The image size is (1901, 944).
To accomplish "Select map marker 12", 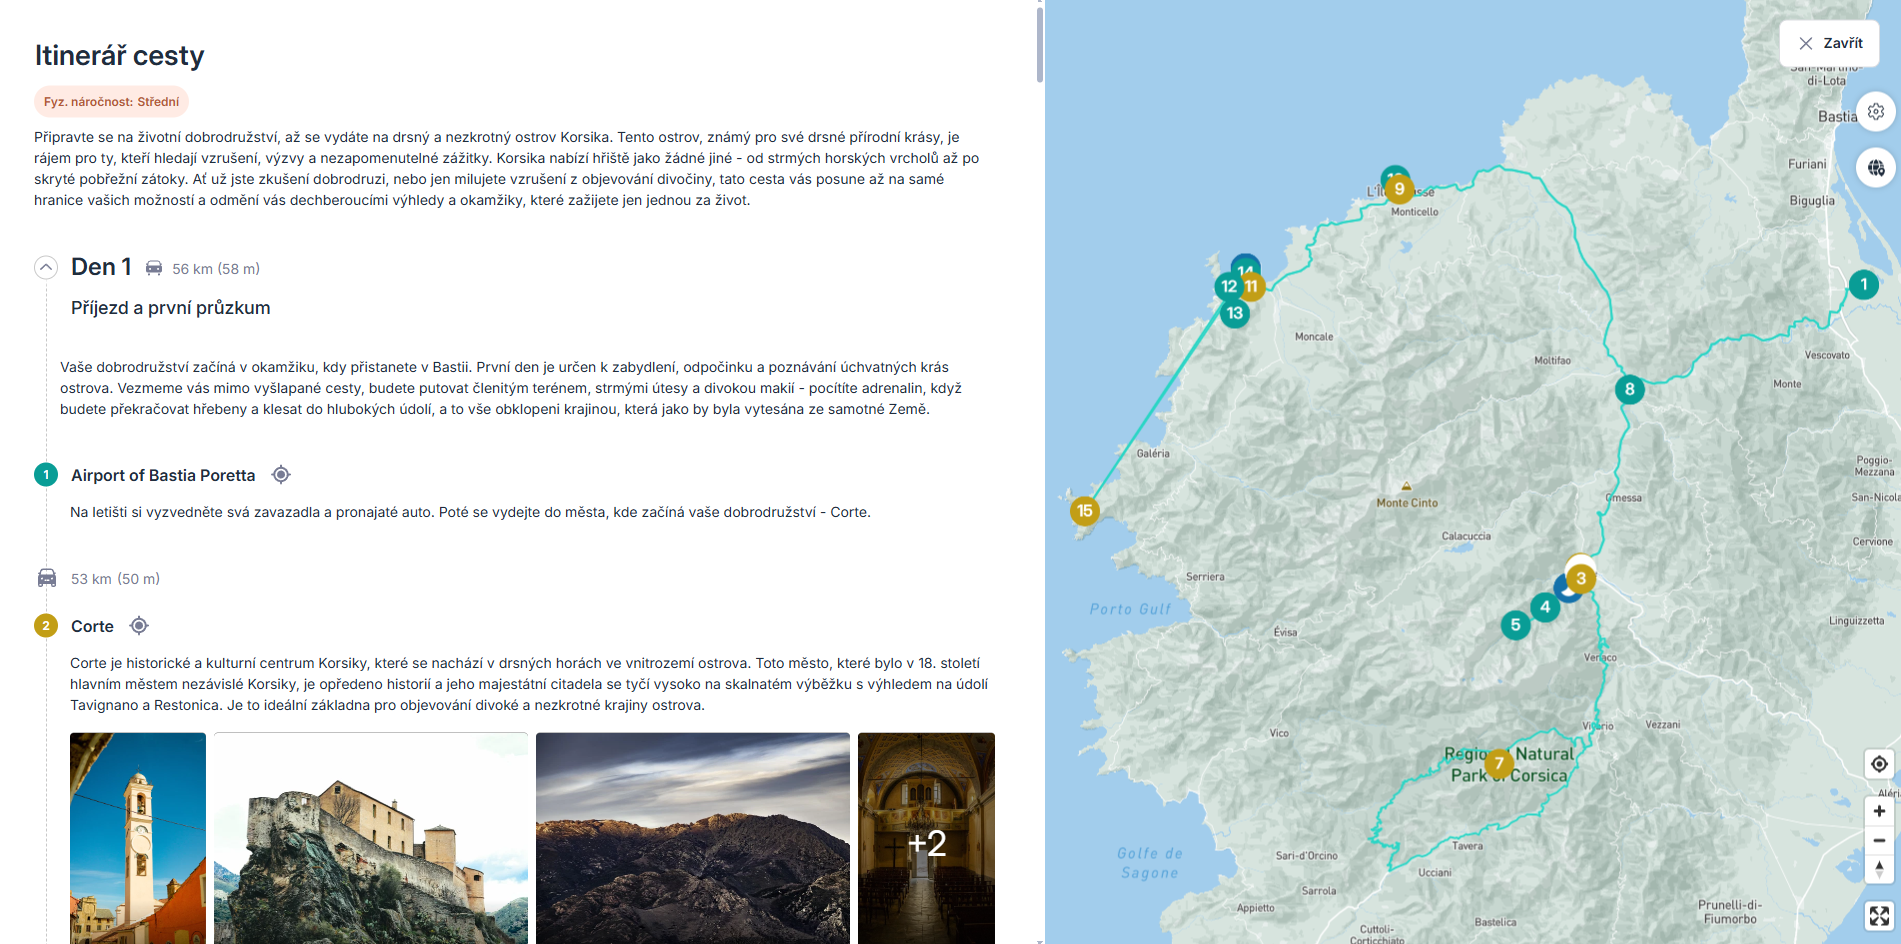I will click(x=1228, y=286).
